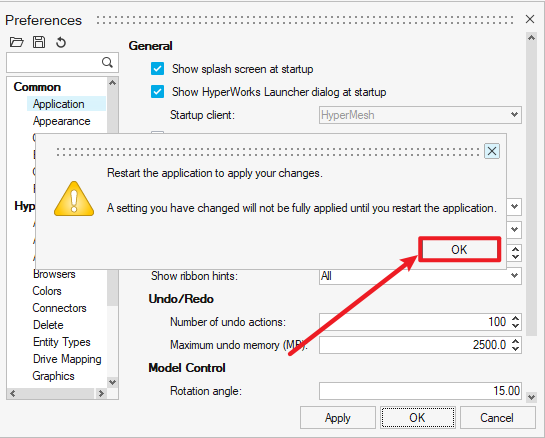
Task: Decrease maximum undo memory value
Action: click(515, 349)
